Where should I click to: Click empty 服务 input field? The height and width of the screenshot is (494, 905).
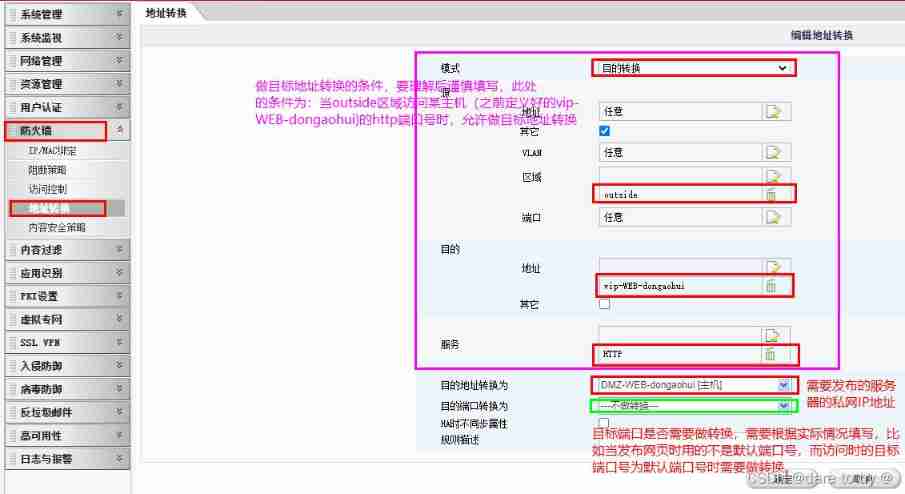tap(679, 335)
